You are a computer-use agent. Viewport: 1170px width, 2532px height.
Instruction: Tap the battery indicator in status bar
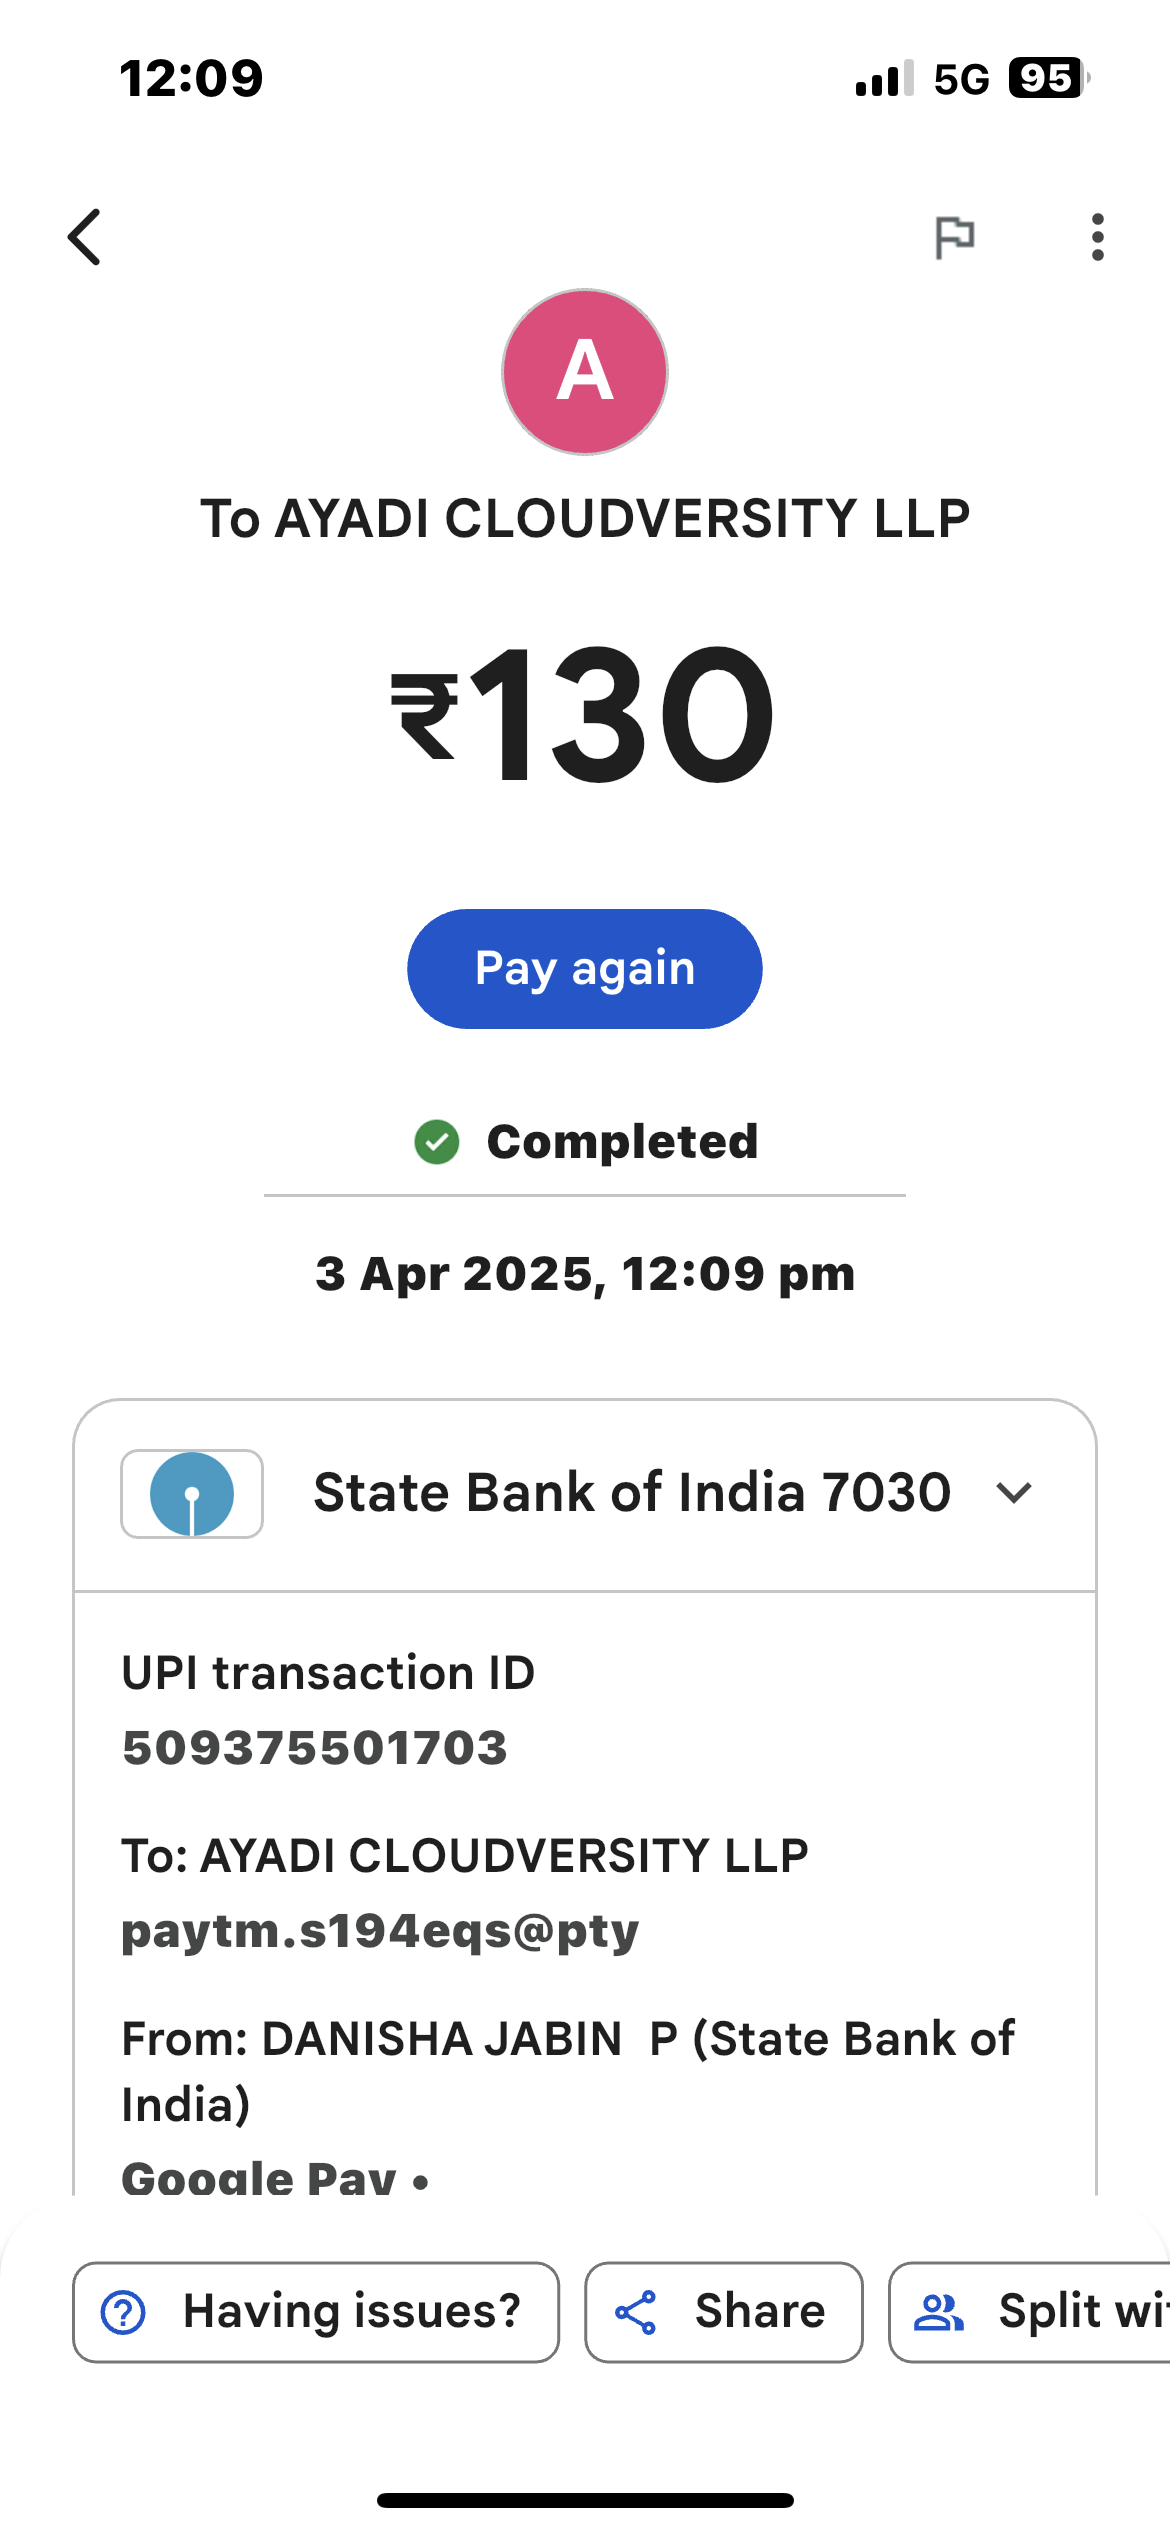[x=1046, y=78]
